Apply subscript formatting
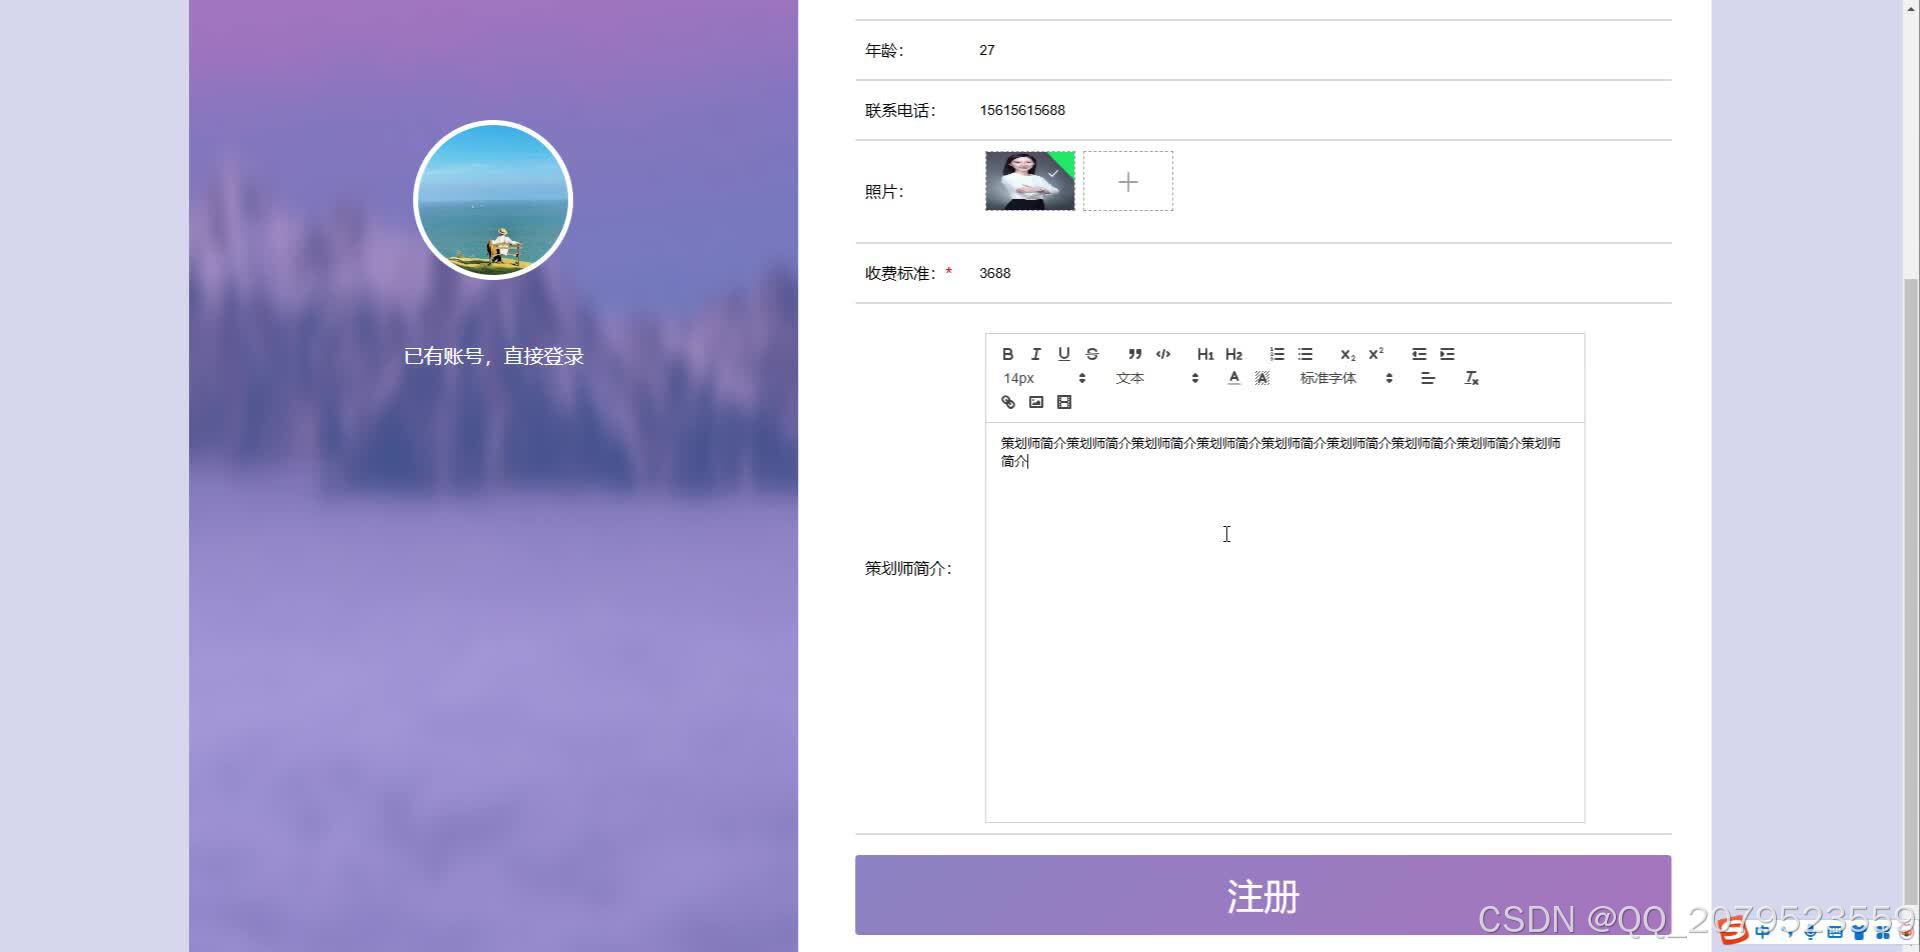The image size is (1920, 952). click(x=1347, y=354)
